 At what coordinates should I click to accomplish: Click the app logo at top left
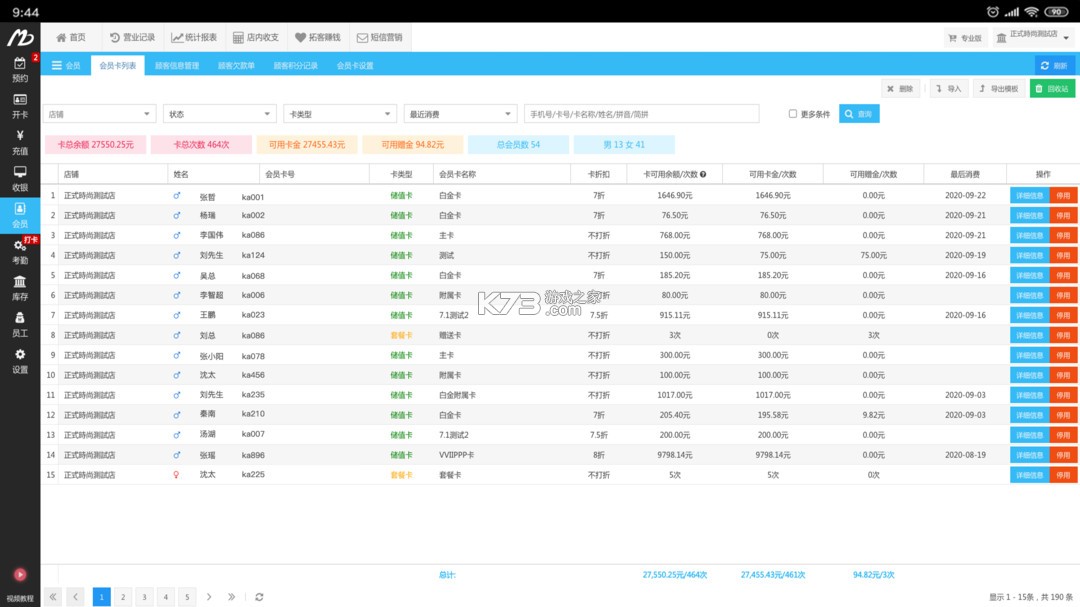(20, 37)
